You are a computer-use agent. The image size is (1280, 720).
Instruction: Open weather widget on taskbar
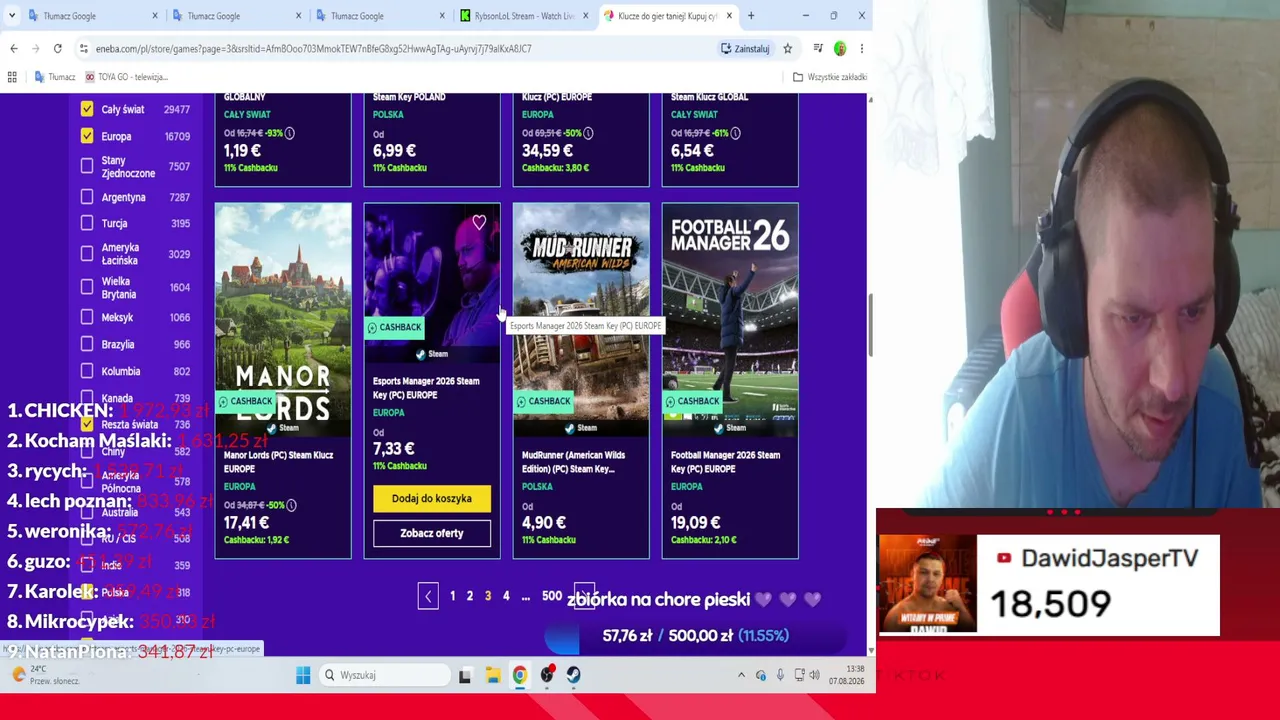pyautogui.click(x=45, y=675)
